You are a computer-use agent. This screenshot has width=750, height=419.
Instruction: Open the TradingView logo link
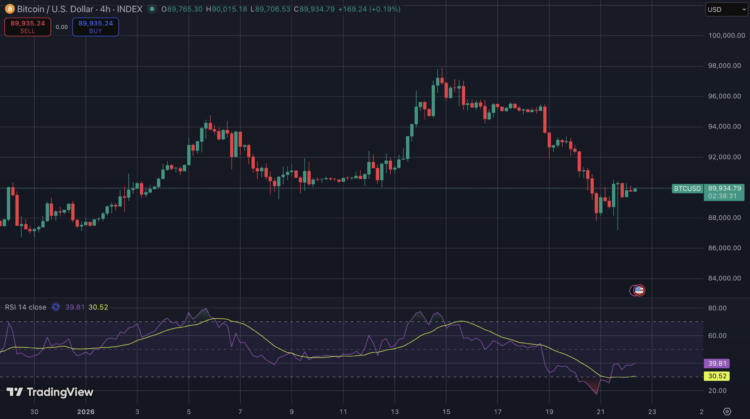pos(50,392)
